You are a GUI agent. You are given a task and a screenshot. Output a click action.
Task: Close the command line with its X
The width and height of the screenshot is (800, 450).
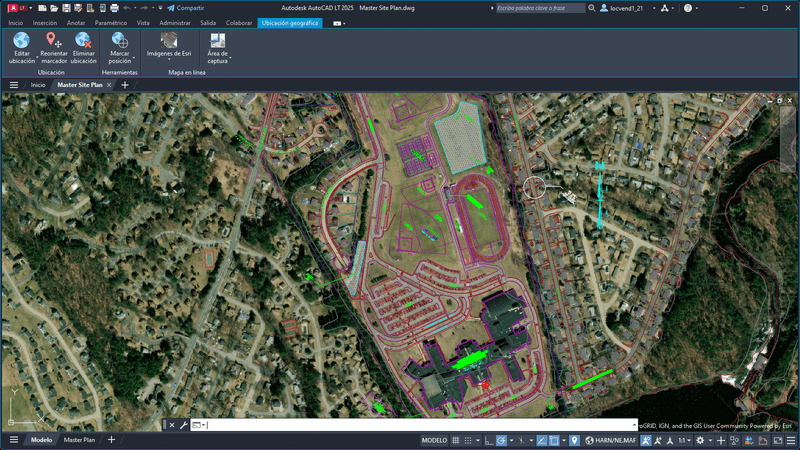(172, 425)
